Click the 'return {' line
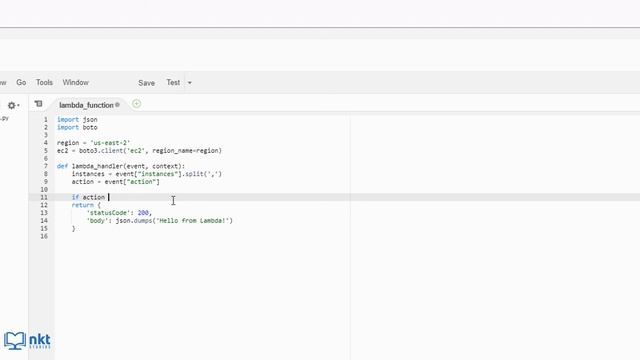 (86, 205)
